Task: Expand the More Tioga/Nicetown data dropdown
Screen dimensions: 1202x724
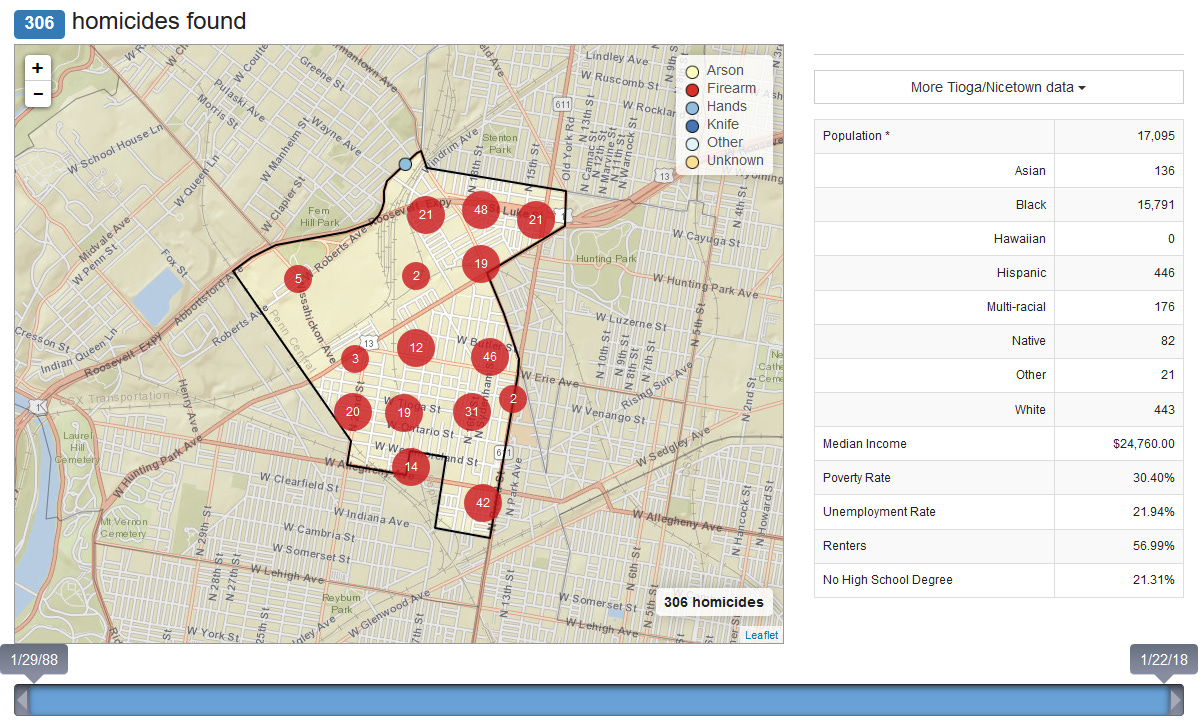Action: (998, 87)
